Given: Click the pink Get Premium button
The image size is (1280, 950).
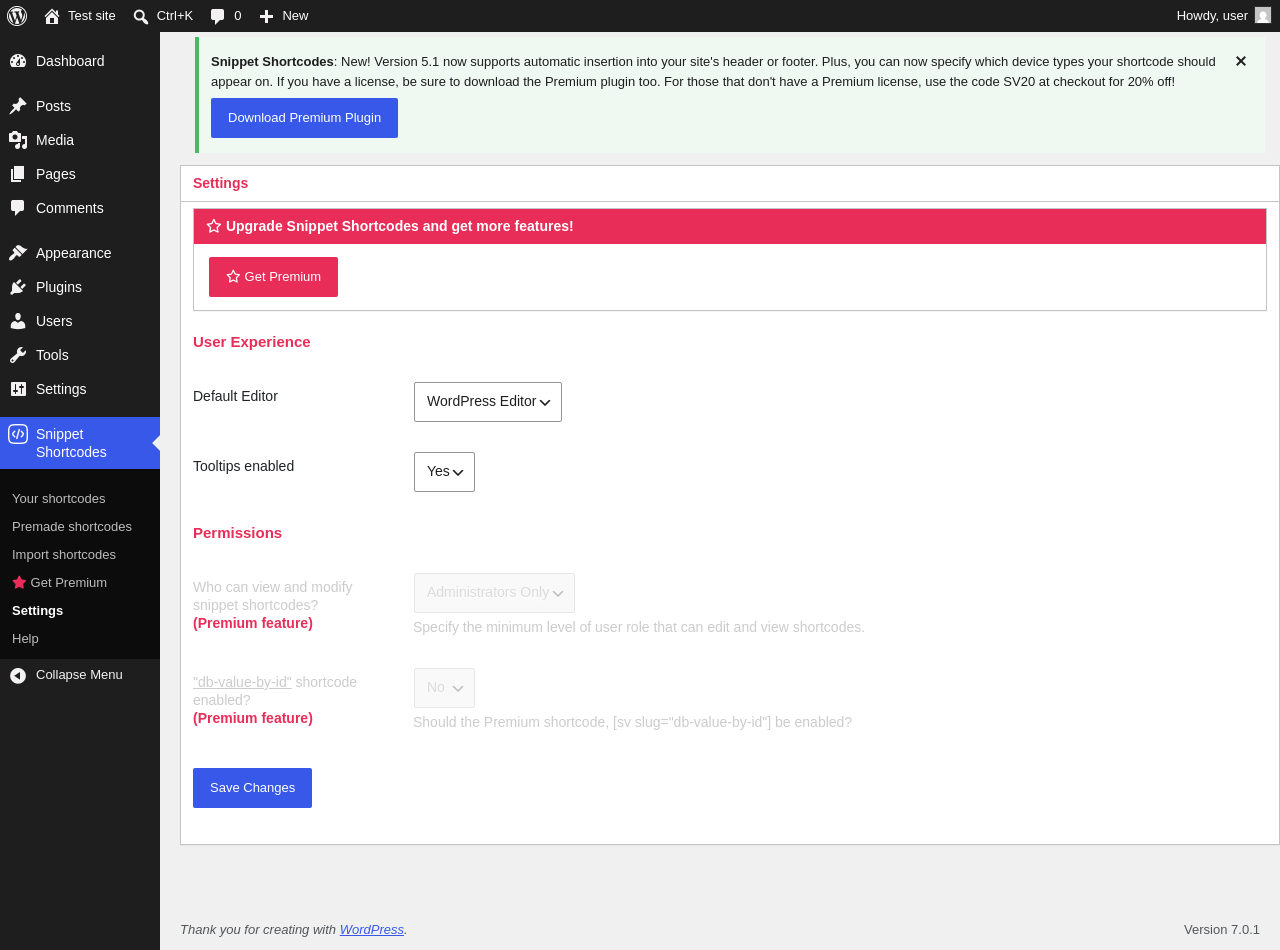Looking at the screenshot, I should (273, 277).
